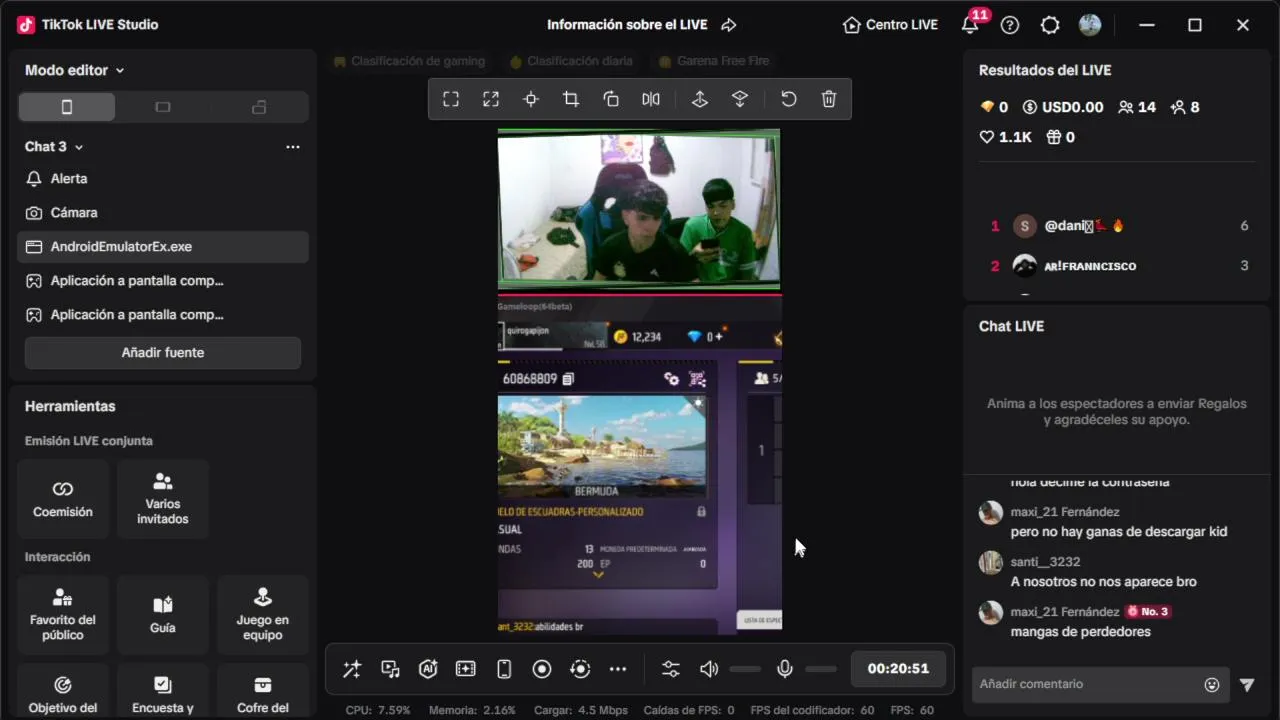Viewport: 1280px width, 720px height.
Task: Open the magic wand effects tool
Action: click(352, 669)
